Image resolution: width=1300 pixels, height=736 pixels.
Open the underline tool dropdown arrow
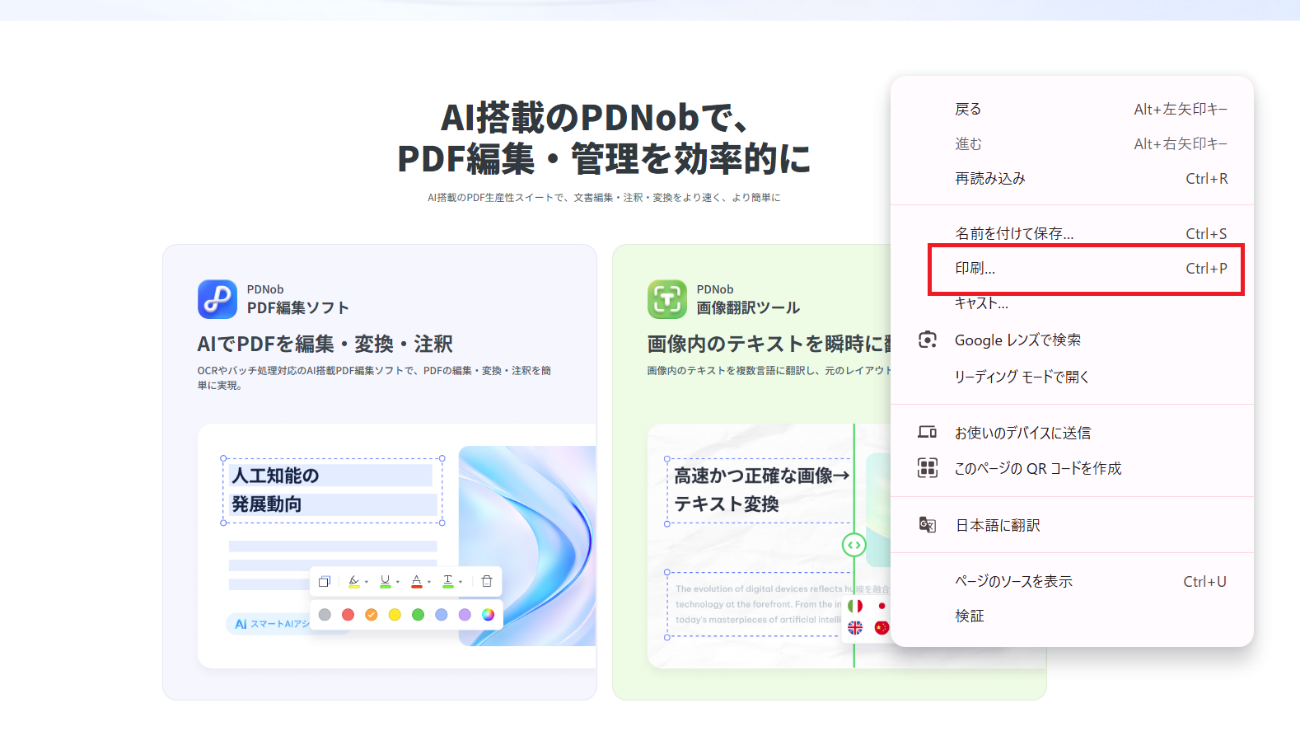tap(397, 581)
